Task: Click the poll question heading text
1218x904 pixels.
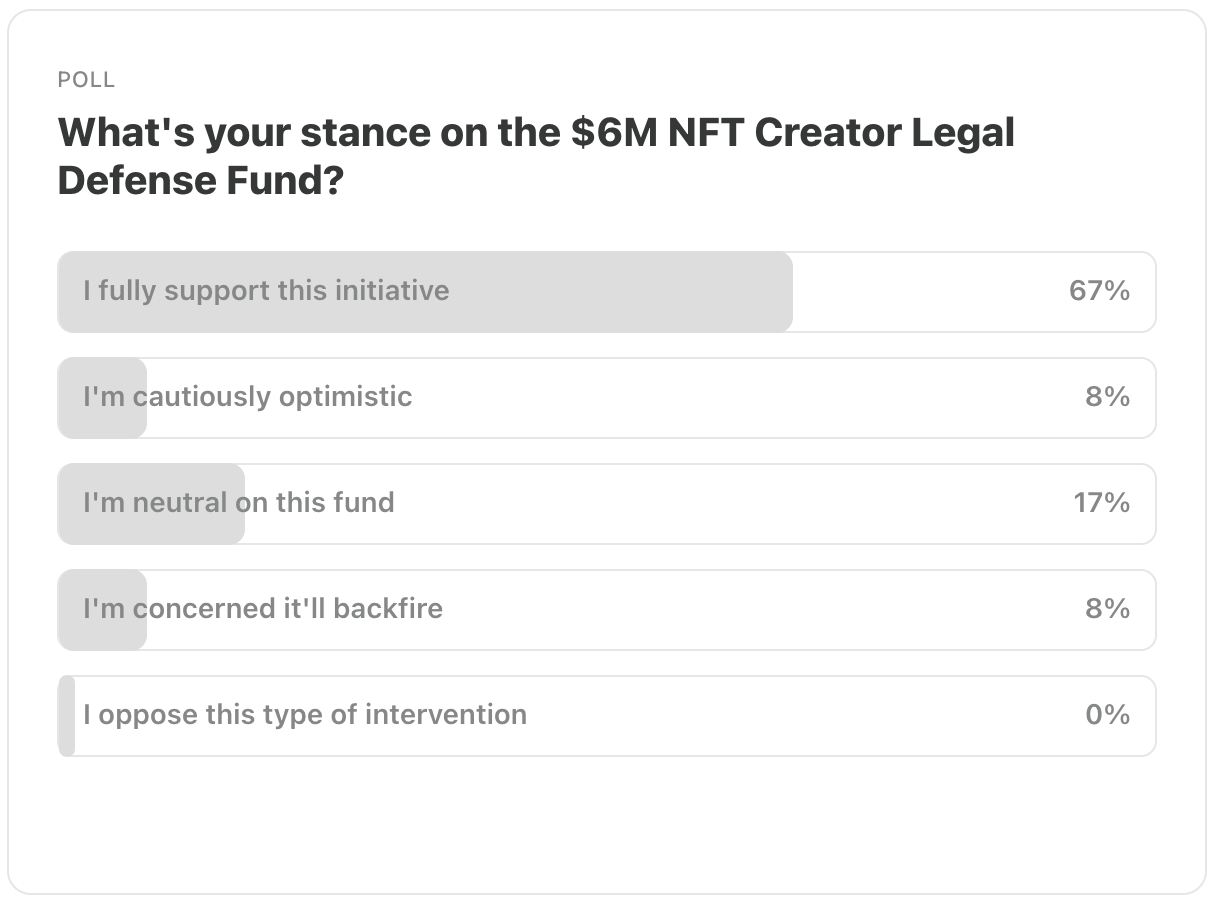Action: [x=536, y=157]
